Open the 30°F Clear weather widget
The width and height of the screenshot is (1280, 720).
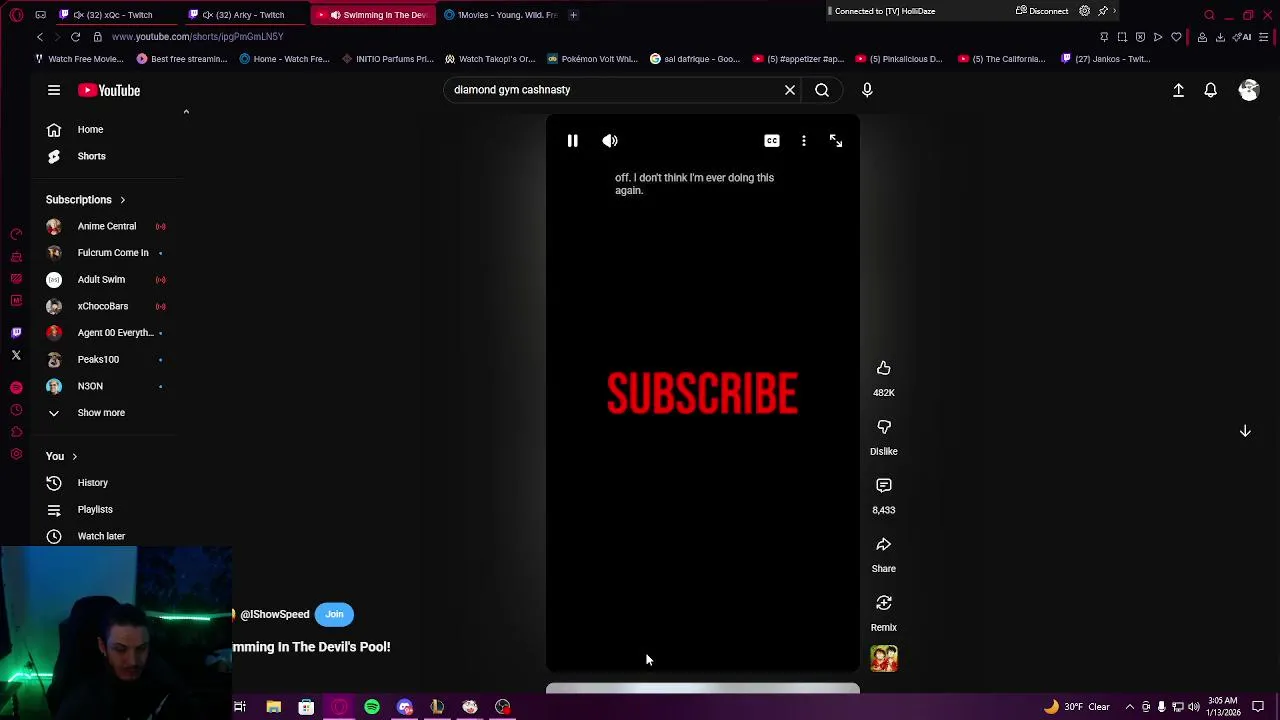point(1077,707)
